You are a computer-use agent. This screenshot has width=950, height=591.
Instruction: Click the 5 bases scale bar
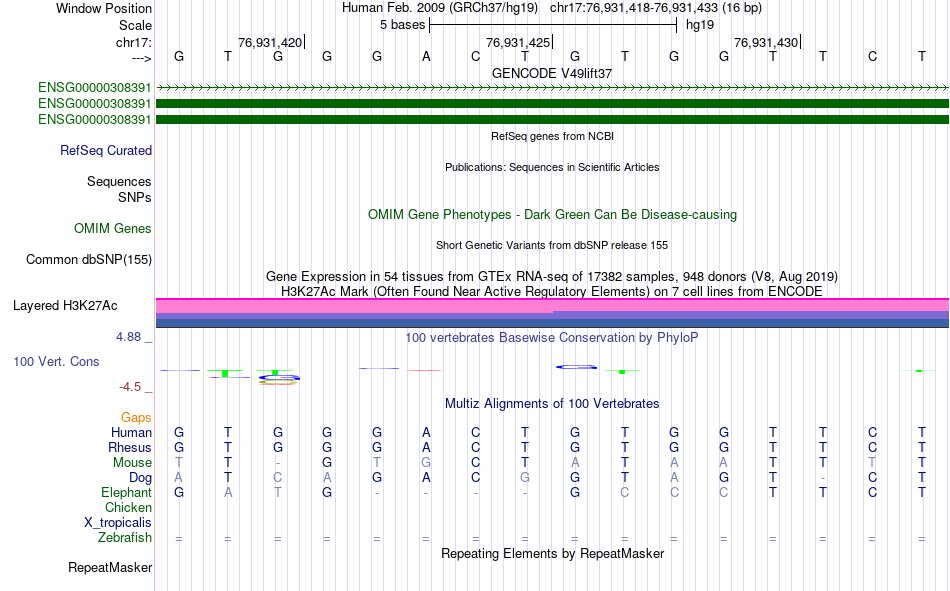click(x=553, y=25)
